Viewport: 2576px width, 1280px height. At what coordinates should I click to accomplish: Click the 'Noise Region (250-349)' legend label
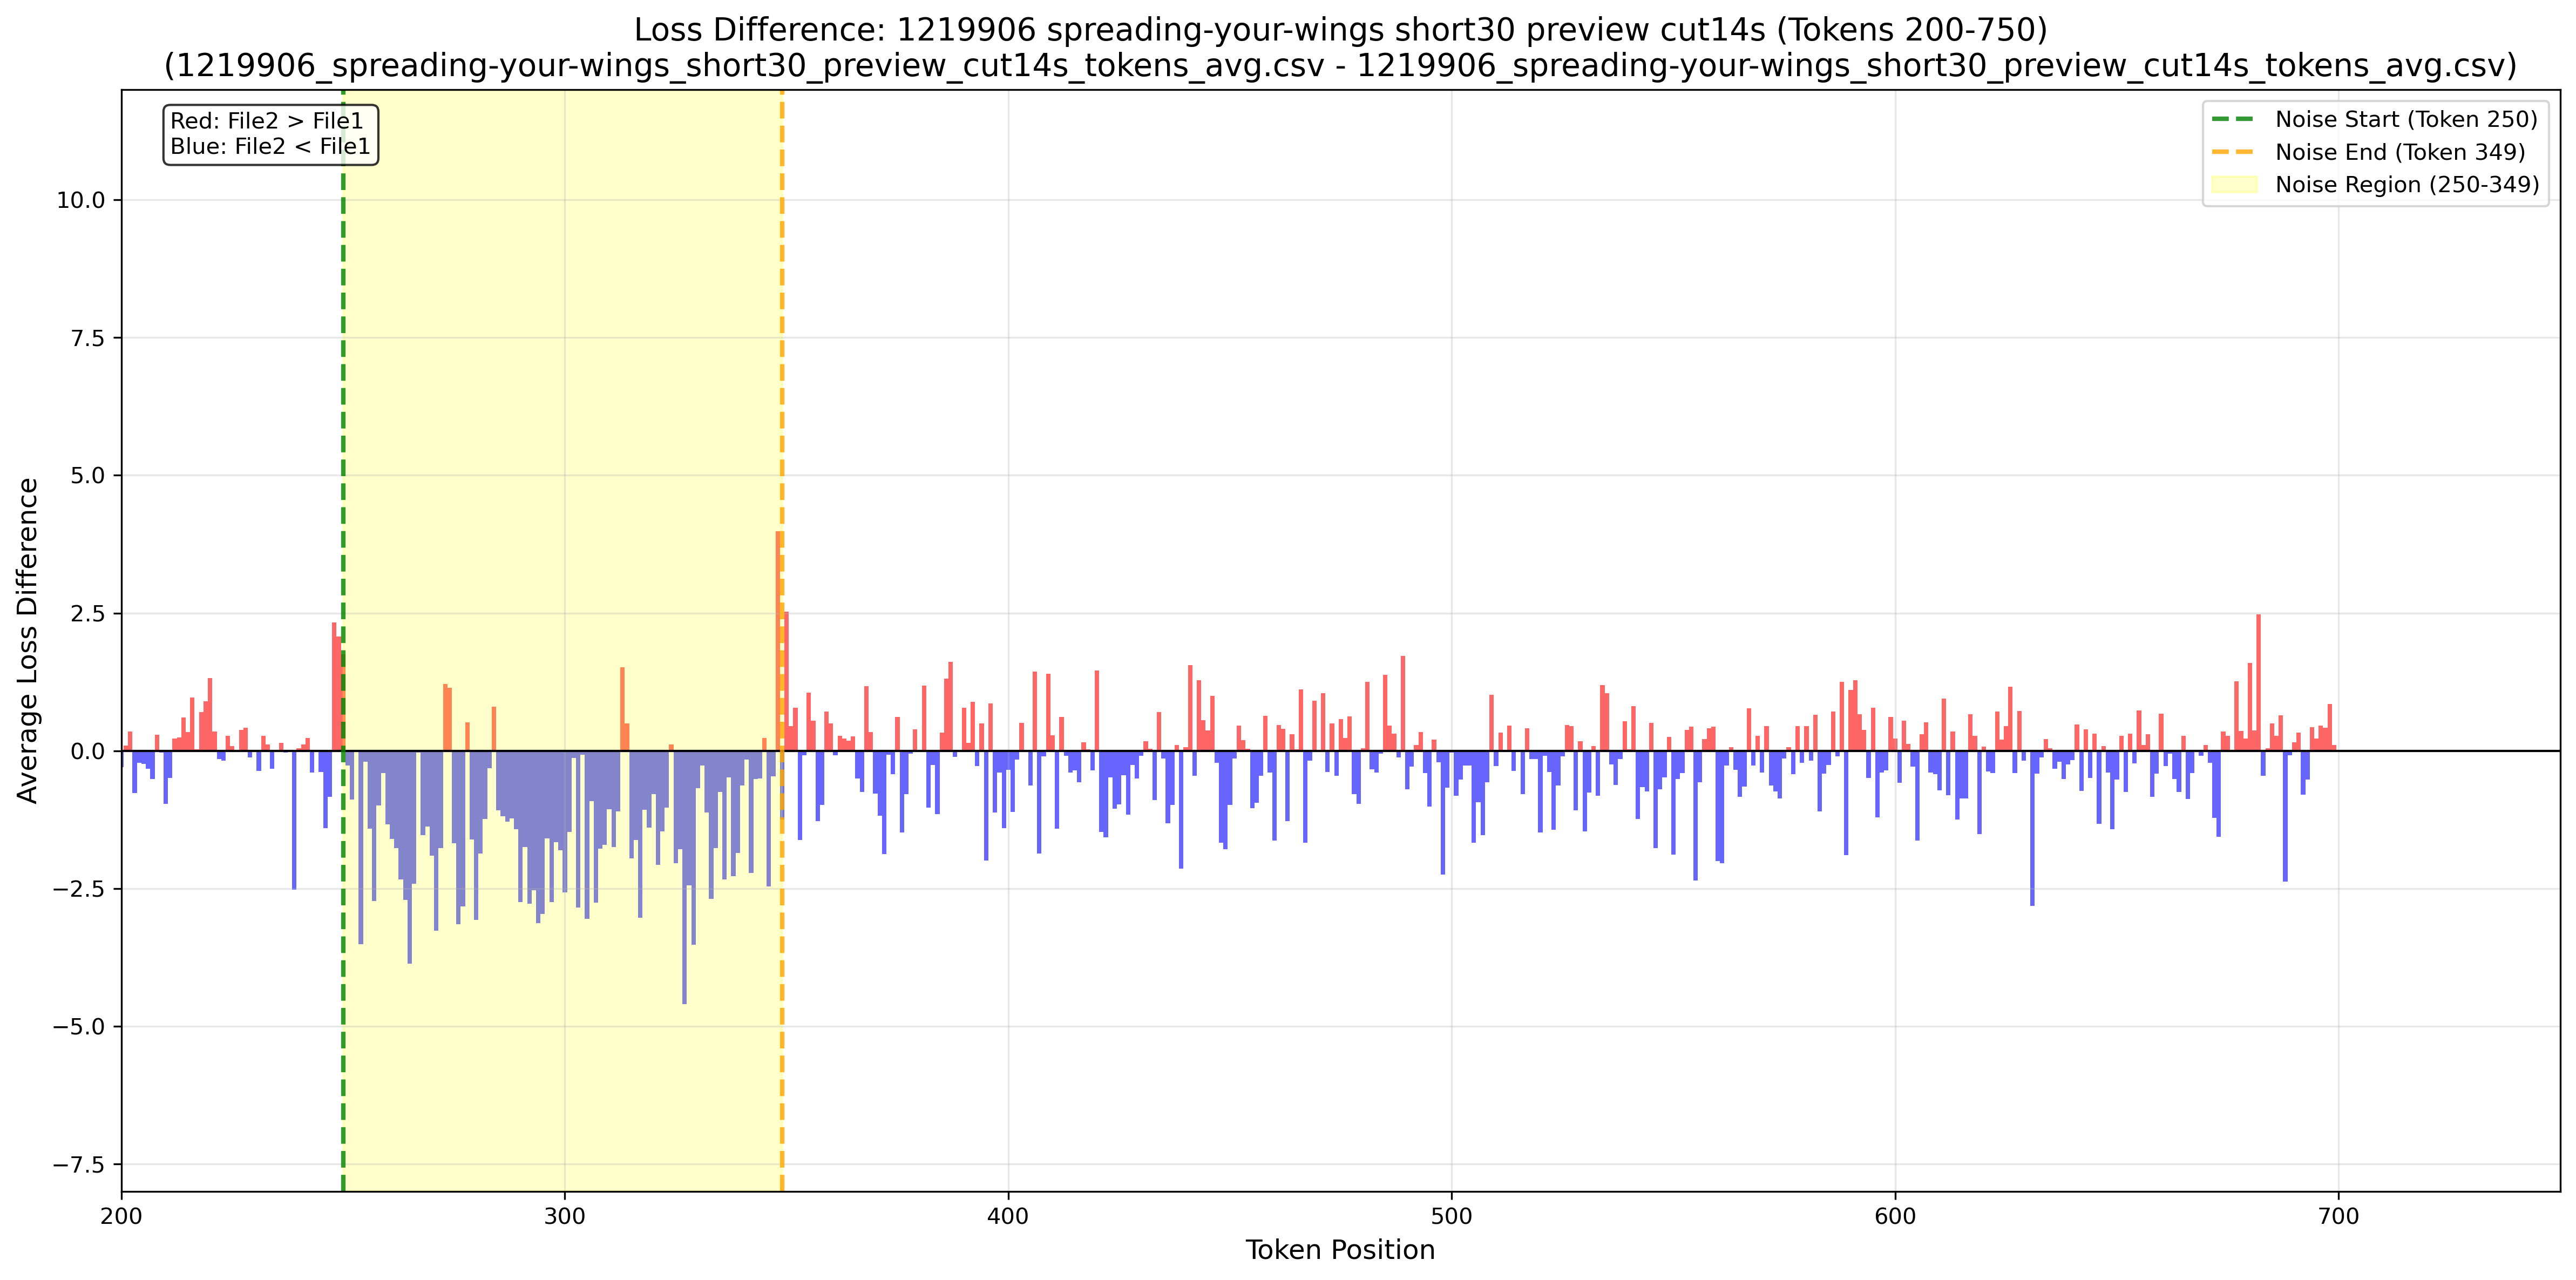2407,185
